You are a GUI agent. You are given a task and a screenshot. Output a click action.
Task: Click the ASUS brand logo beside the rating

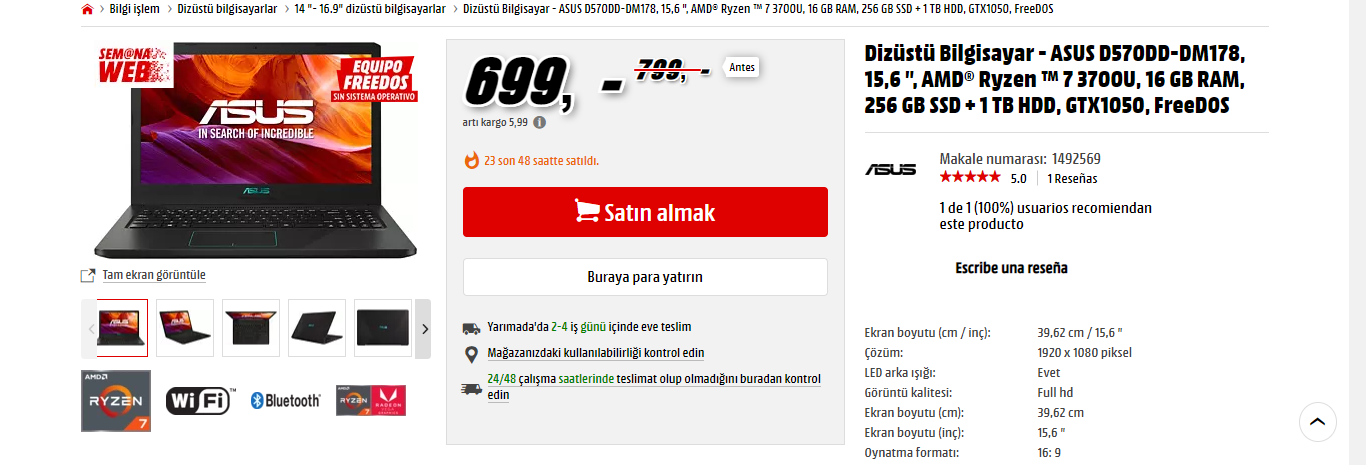(x=890, y=169)
